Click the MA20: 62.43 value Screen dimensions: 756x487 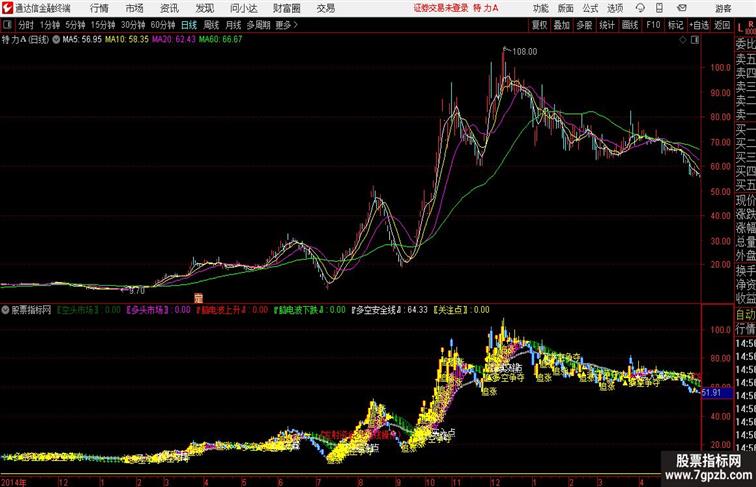[174, 40]
